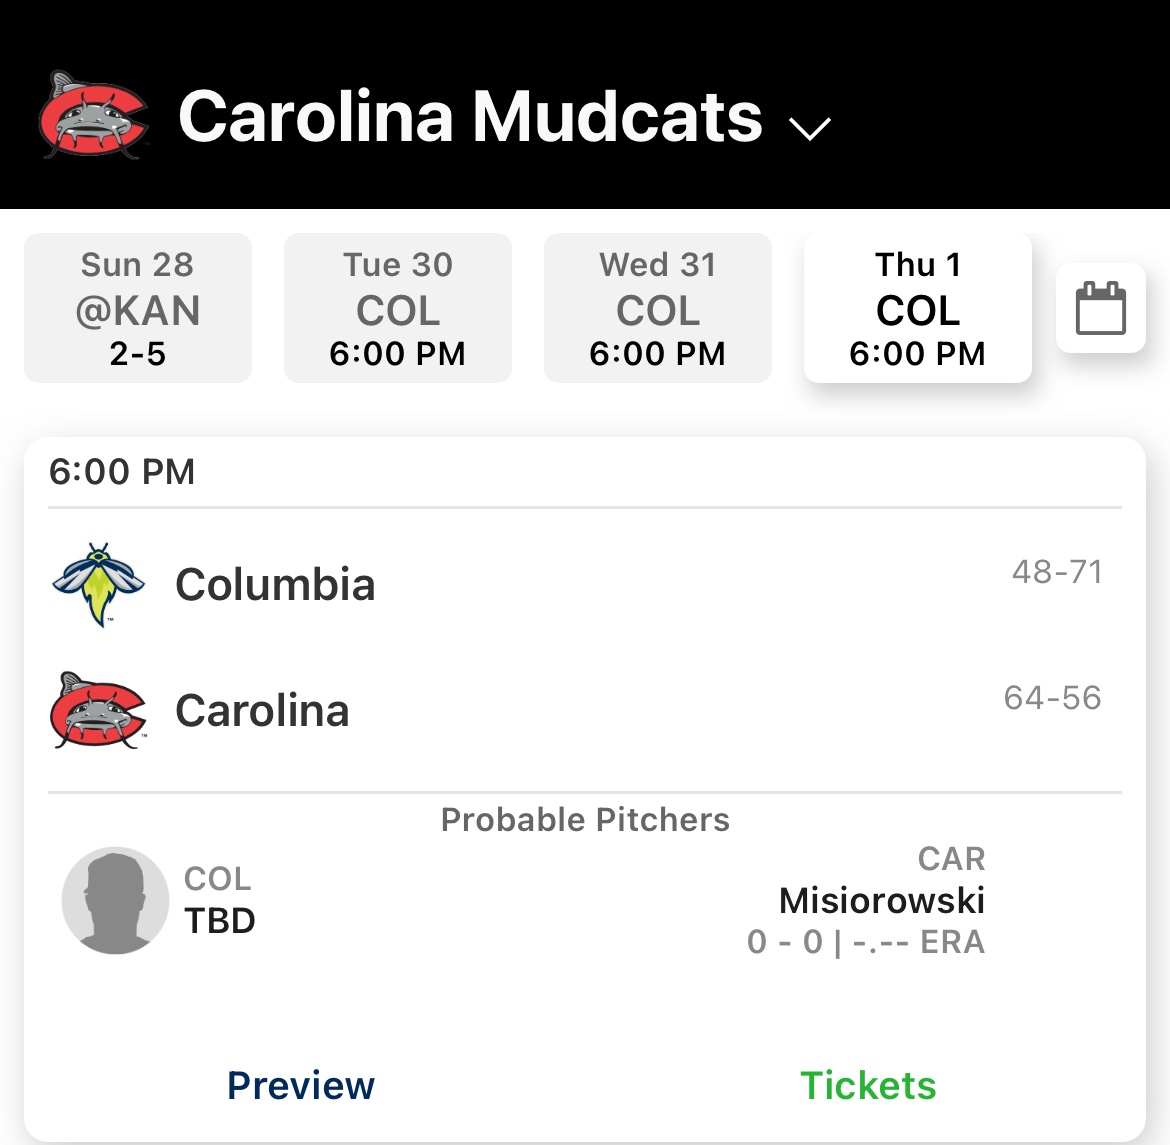Click Columbia's 48-71 record
The width and height of the screenshot is (1170, 1145).
coord(1057,572)
